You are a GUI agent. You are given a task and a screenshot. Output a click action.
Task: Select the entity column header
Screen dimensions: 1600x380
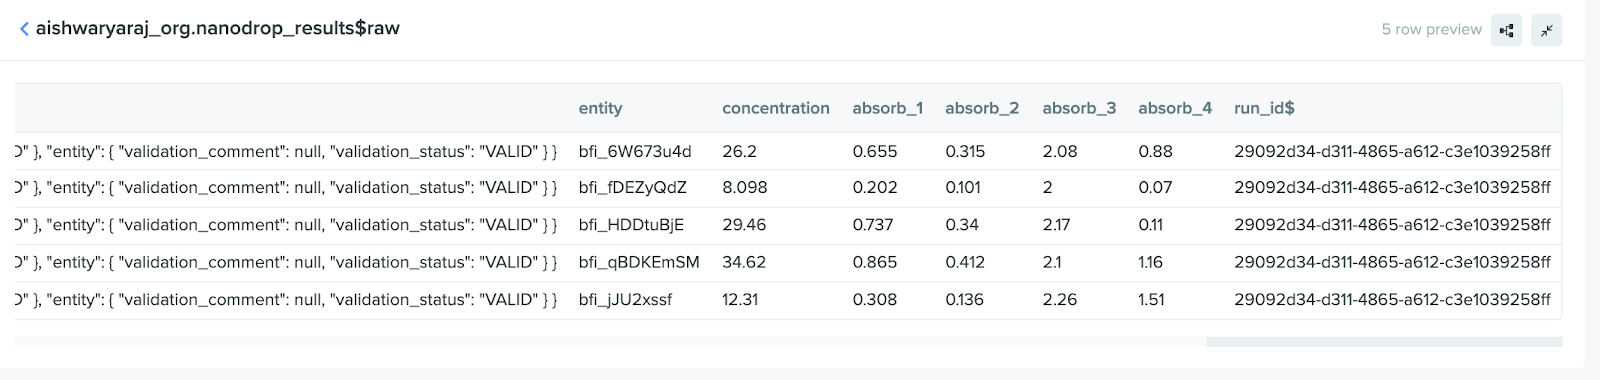600,108
